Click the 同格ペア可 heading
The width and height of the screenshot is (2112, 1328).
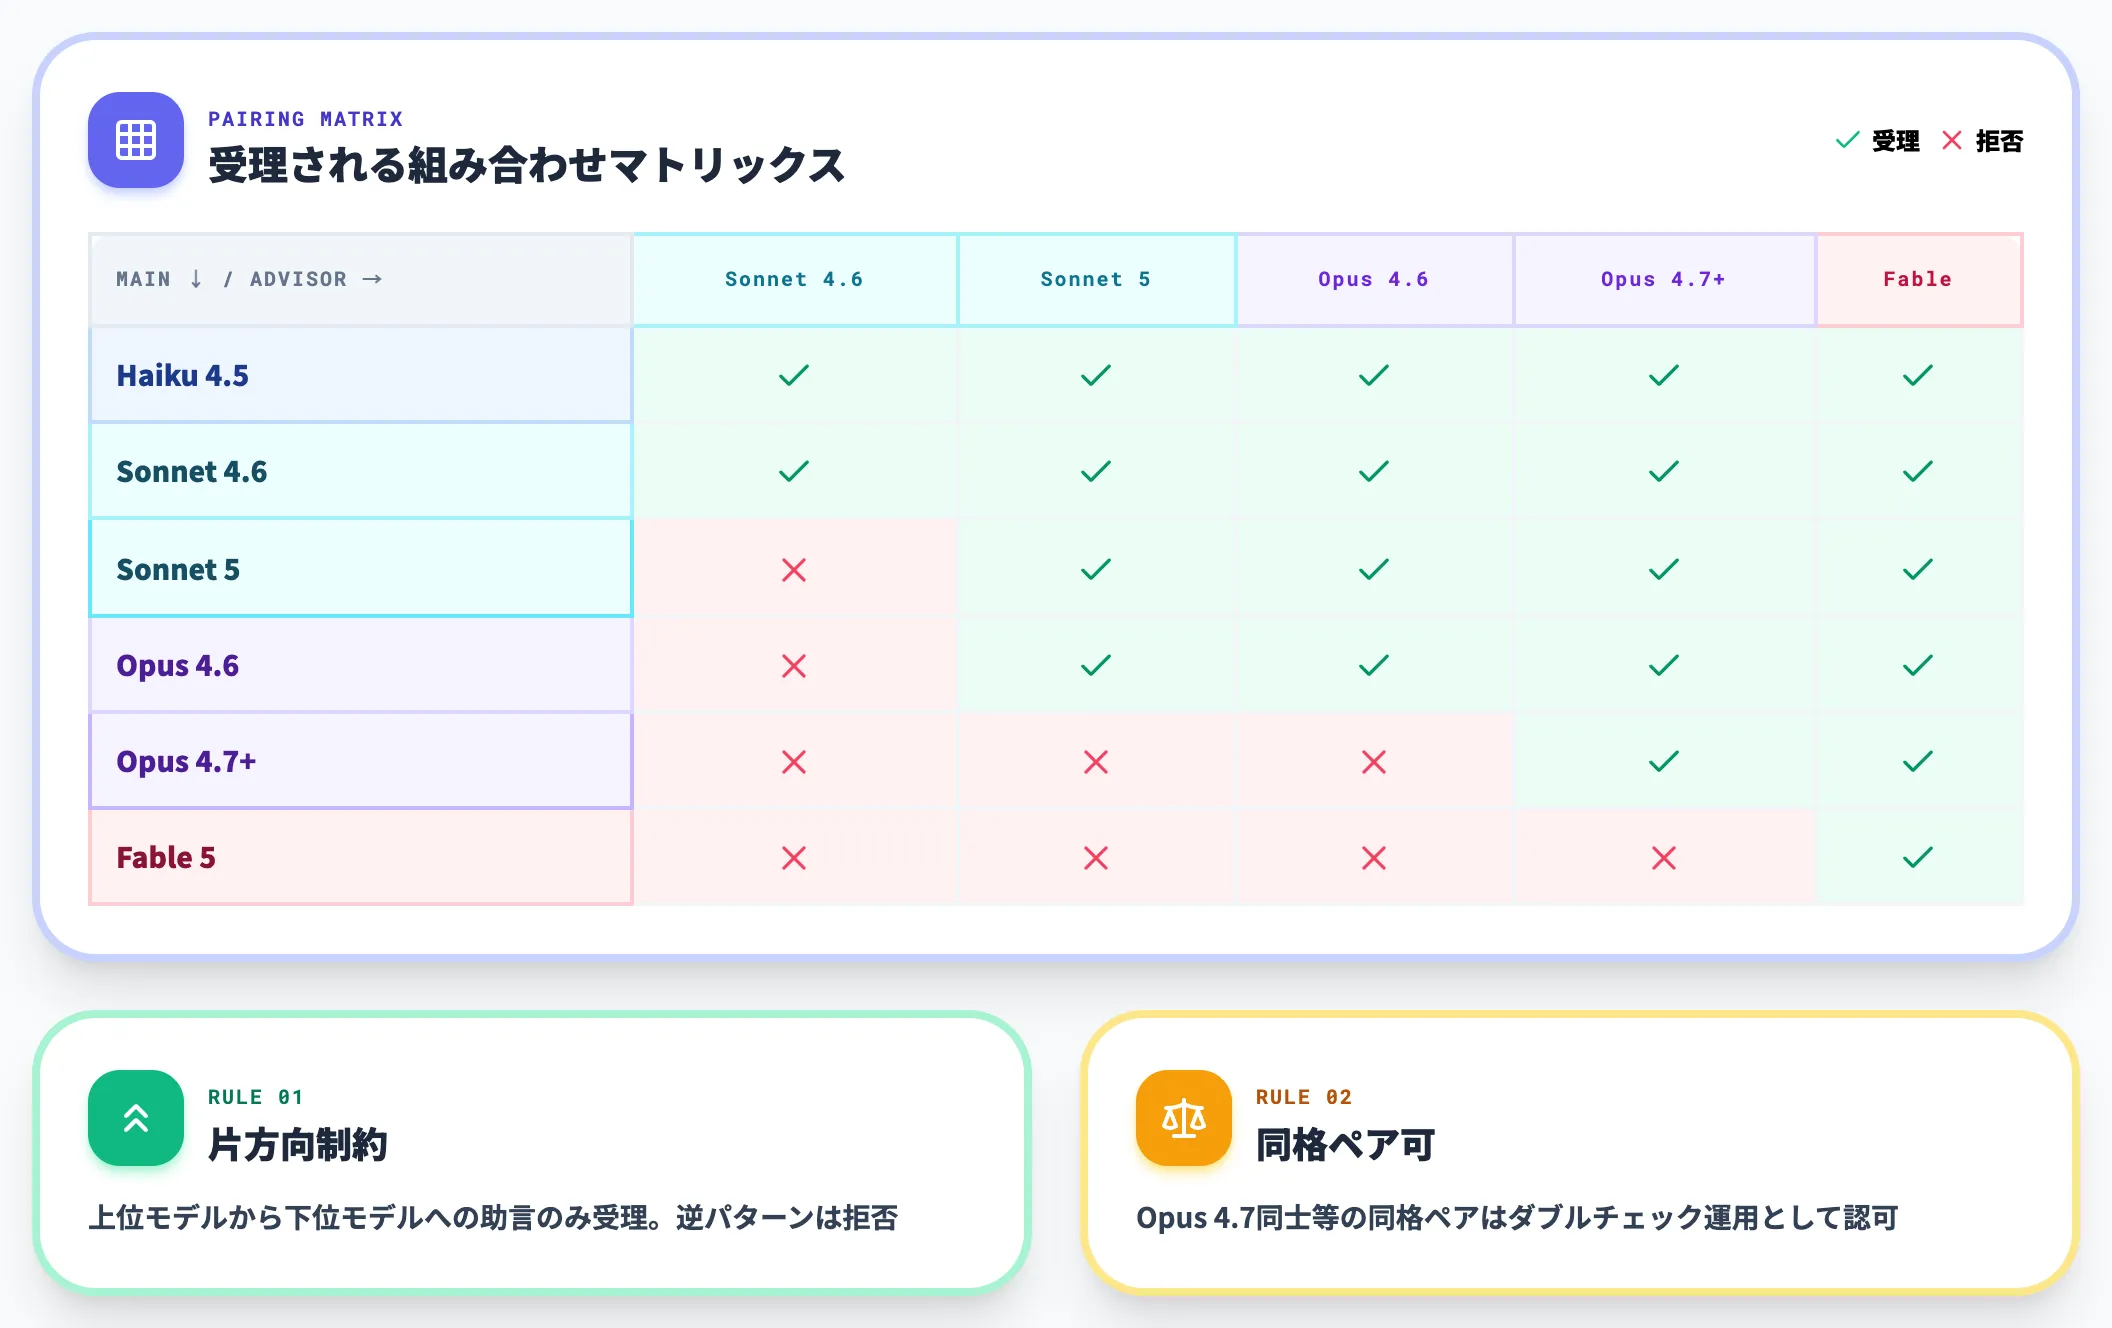pyautogui.click(x=1346, y=1144)
